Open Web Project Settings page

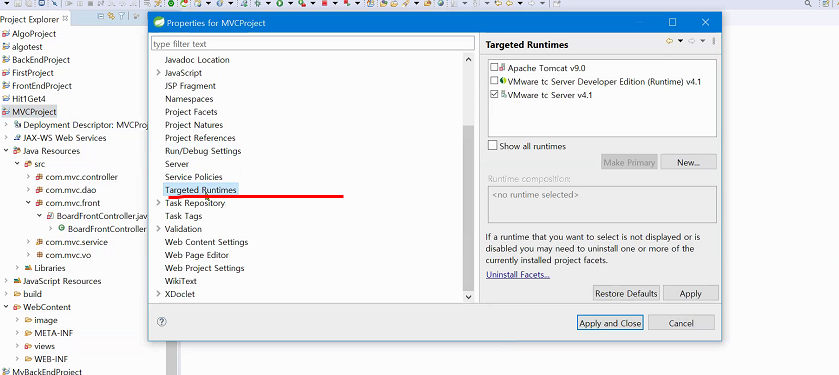point(204,268)
